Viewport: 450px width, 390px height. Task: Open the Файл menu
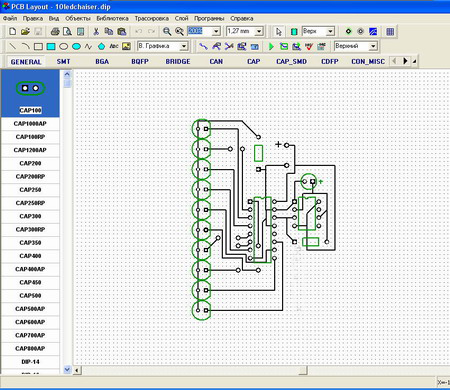click(10, 18)
